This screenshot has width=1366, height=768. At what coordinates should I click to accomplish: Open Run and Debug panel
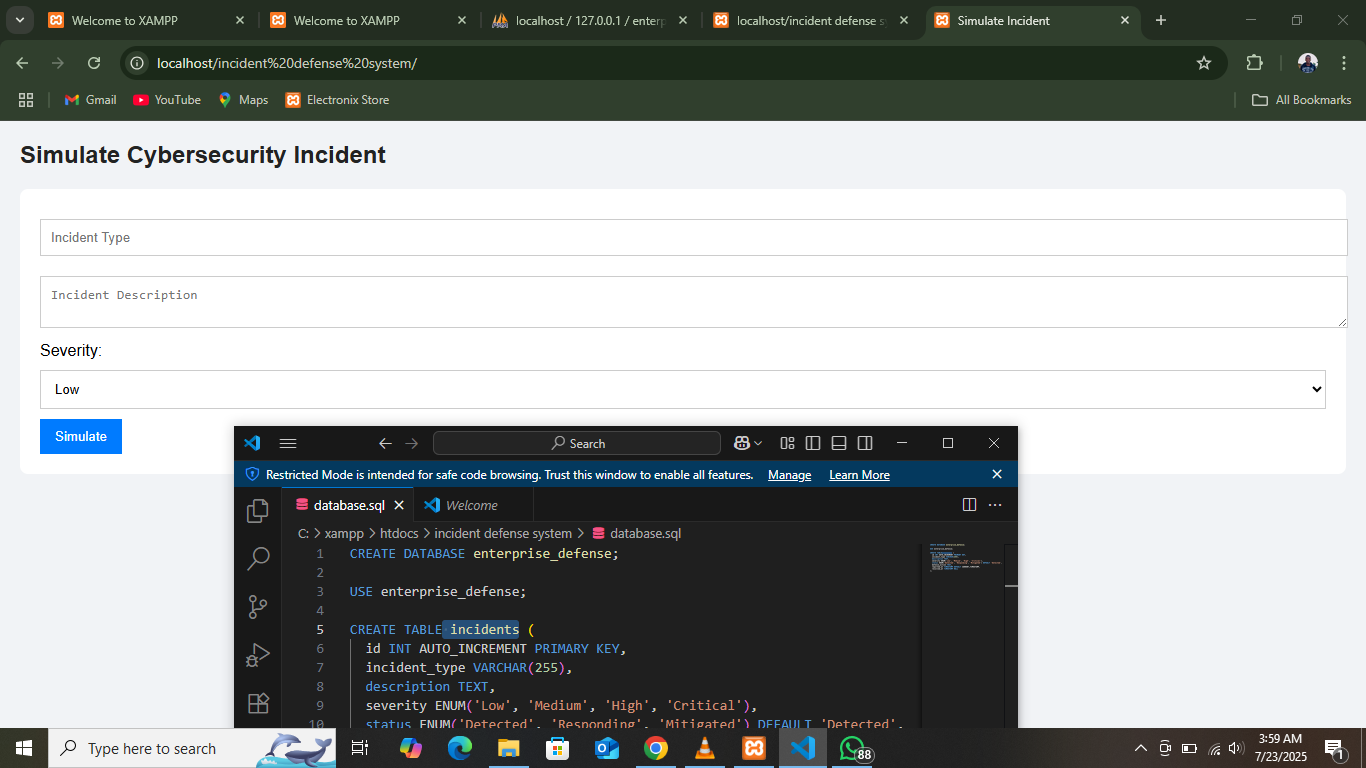257,655
